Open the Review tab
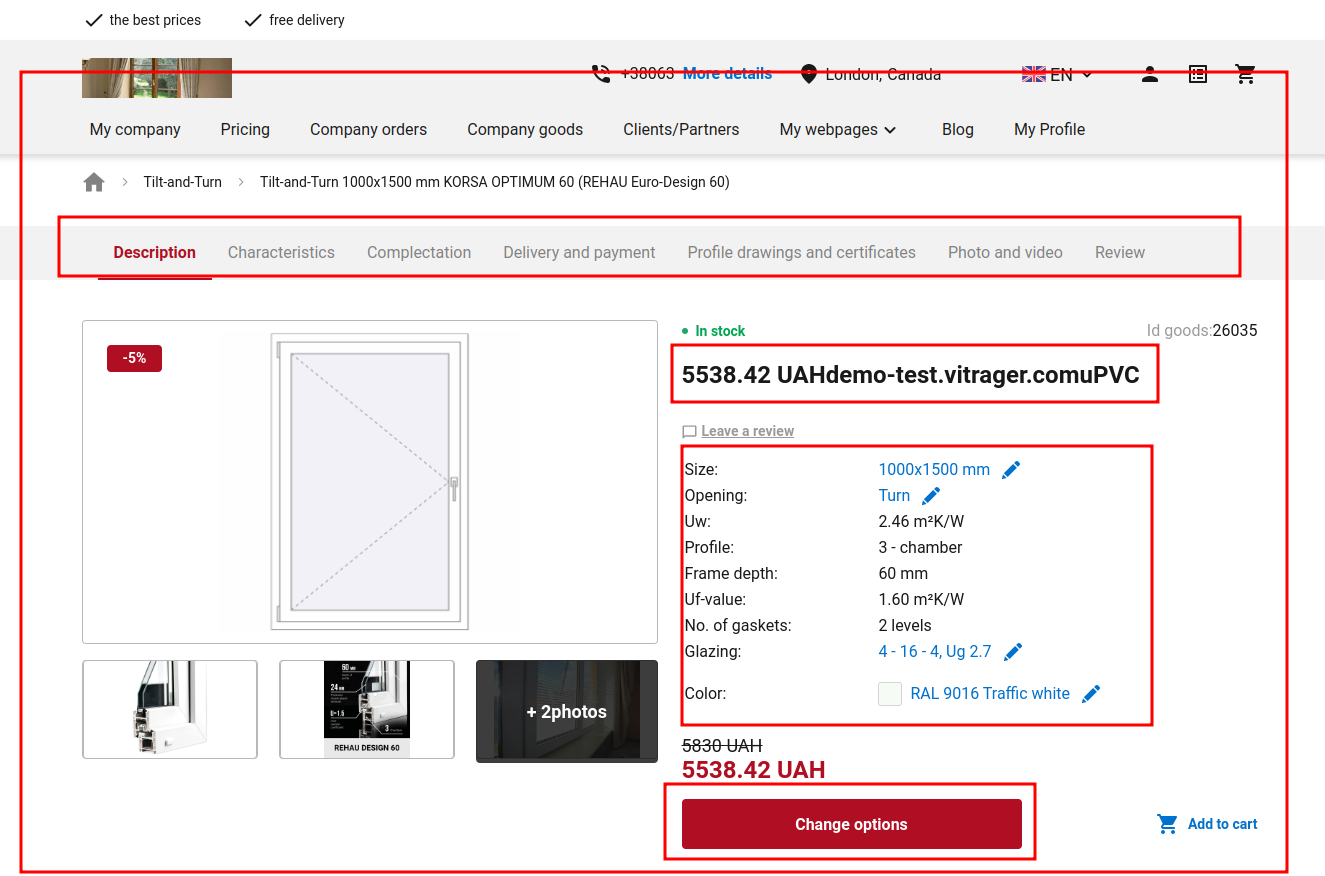Screen dimensions: 1325x876 click(1120, 252)
